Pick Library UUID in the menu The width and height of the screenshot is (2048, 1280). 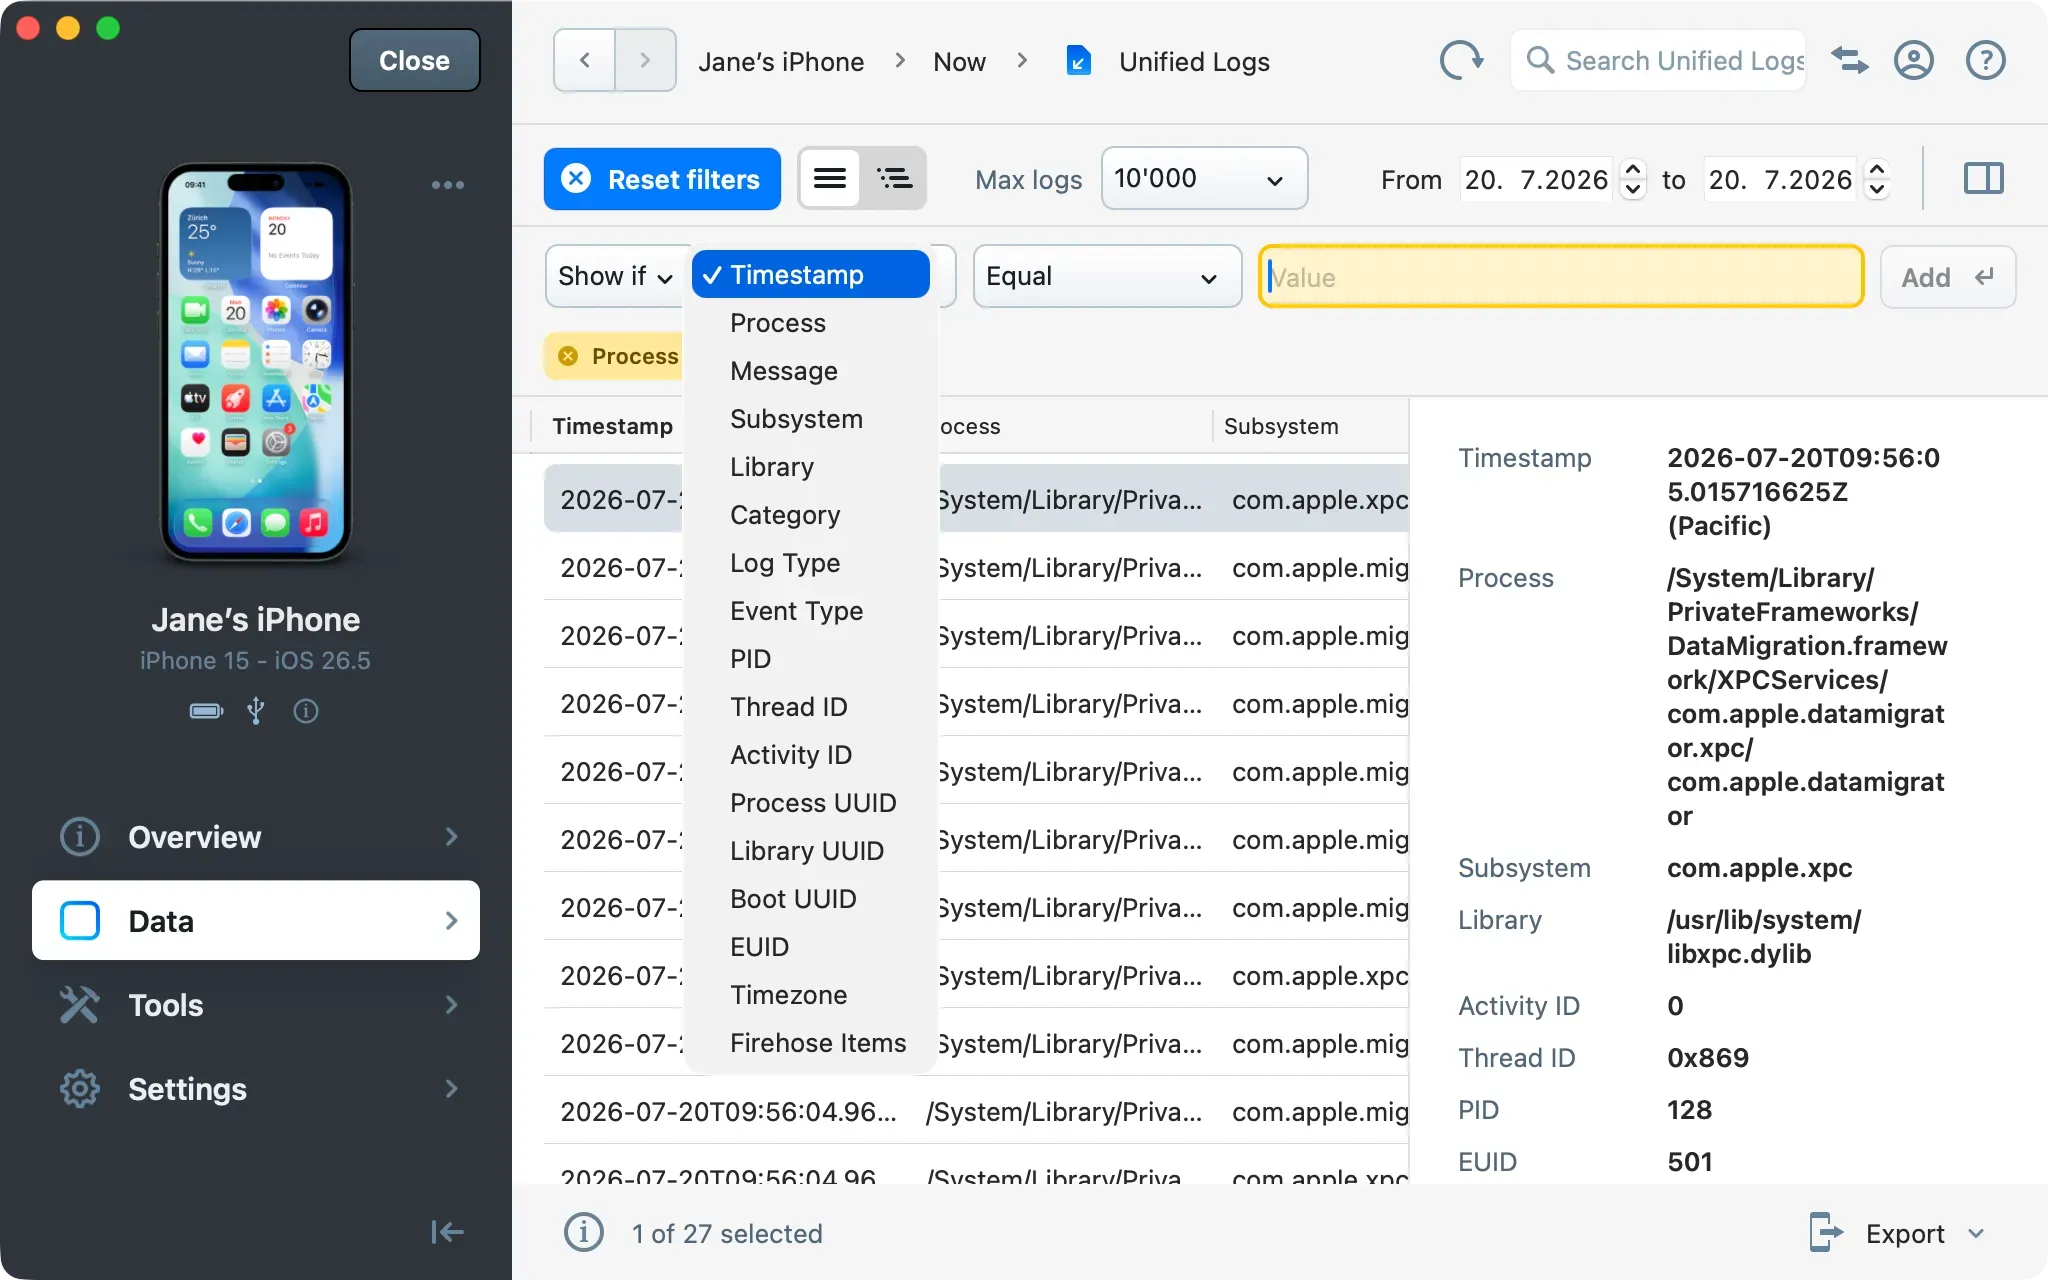coord(811,851)
